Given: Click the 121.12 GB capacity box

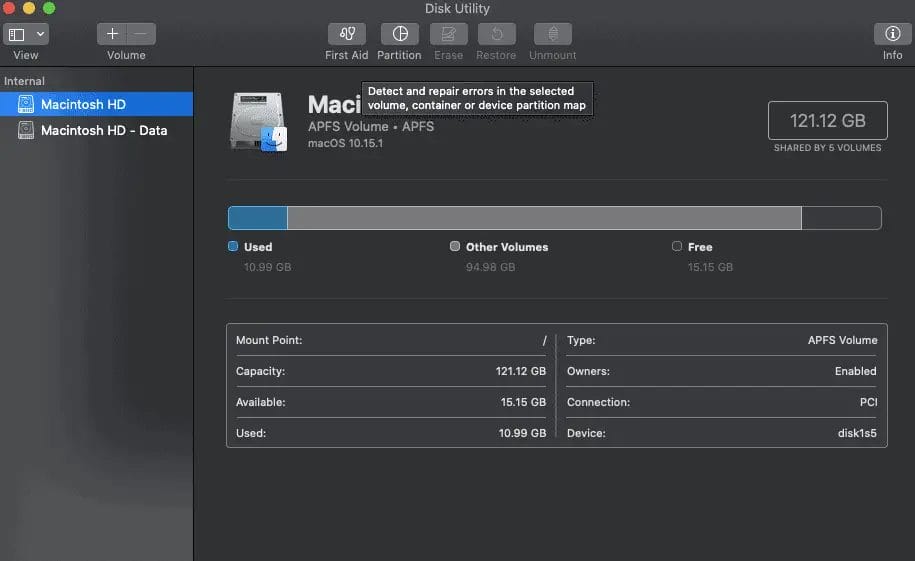Looking at the screenshot, I should click(827, 120).
